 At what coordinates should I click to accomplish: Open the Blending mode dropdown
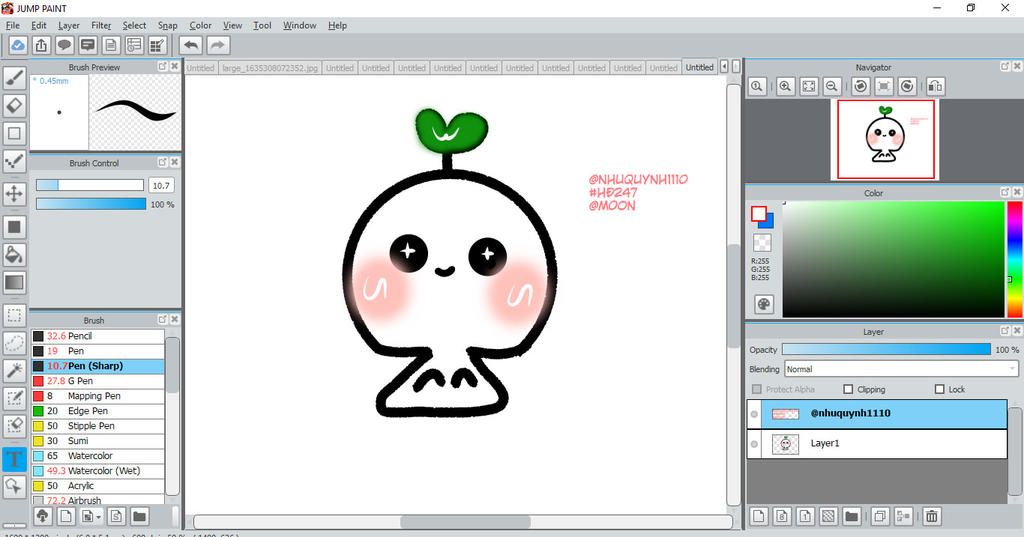(x=901, y=369)
